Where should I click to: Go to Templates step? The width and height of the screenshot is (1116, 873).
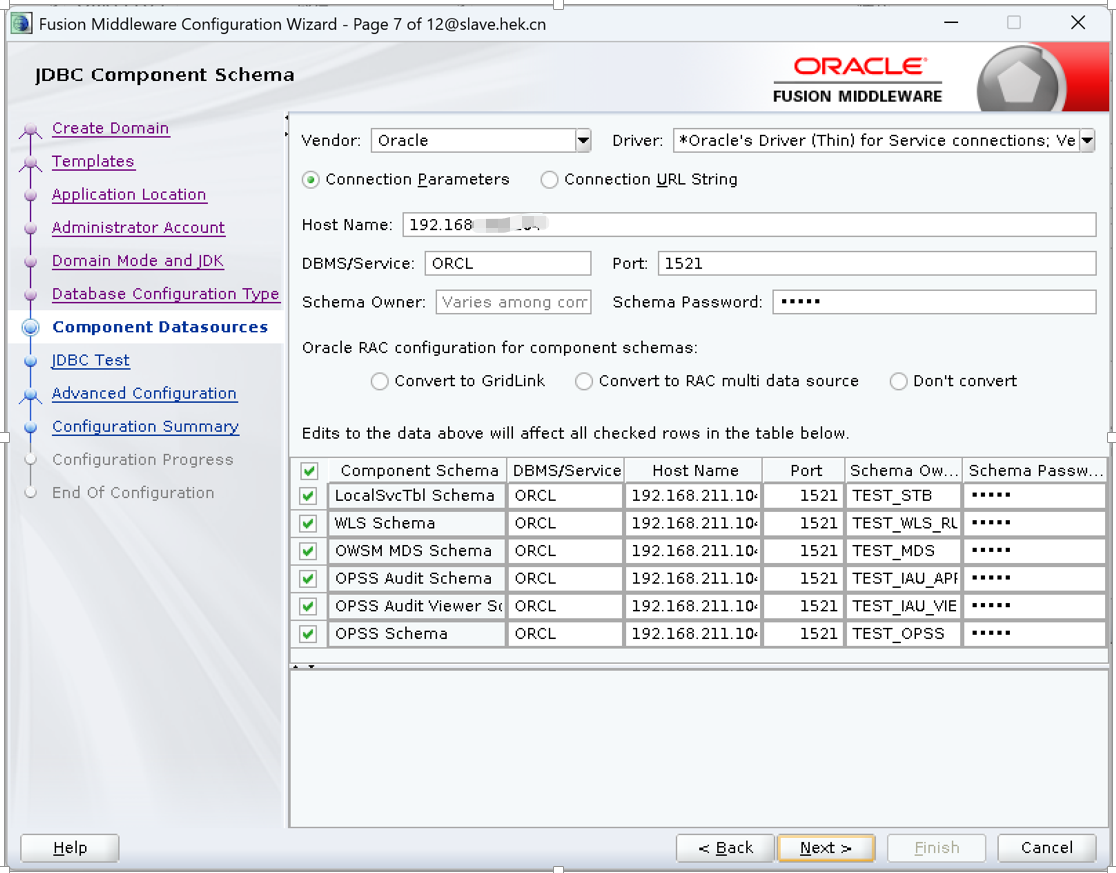(x=93, y=162)
